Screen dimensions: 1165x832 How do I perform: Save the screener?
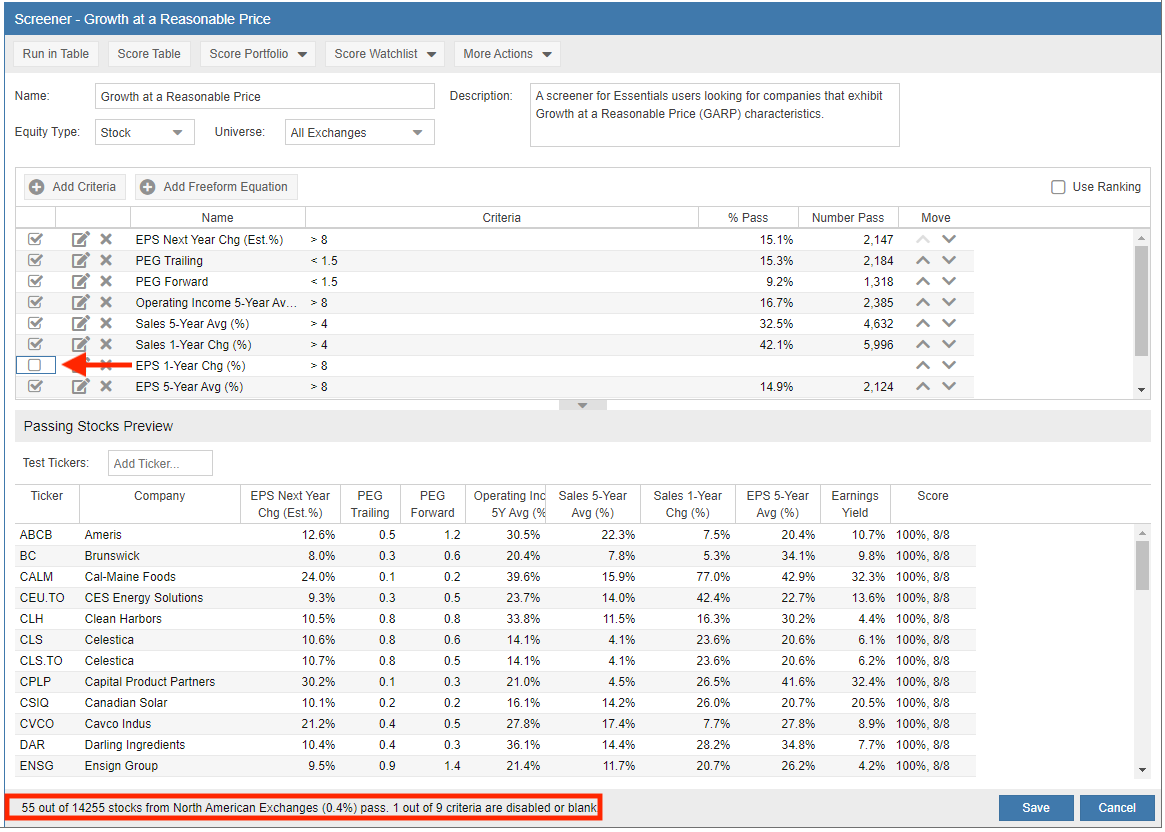[x=1036, y=807]
